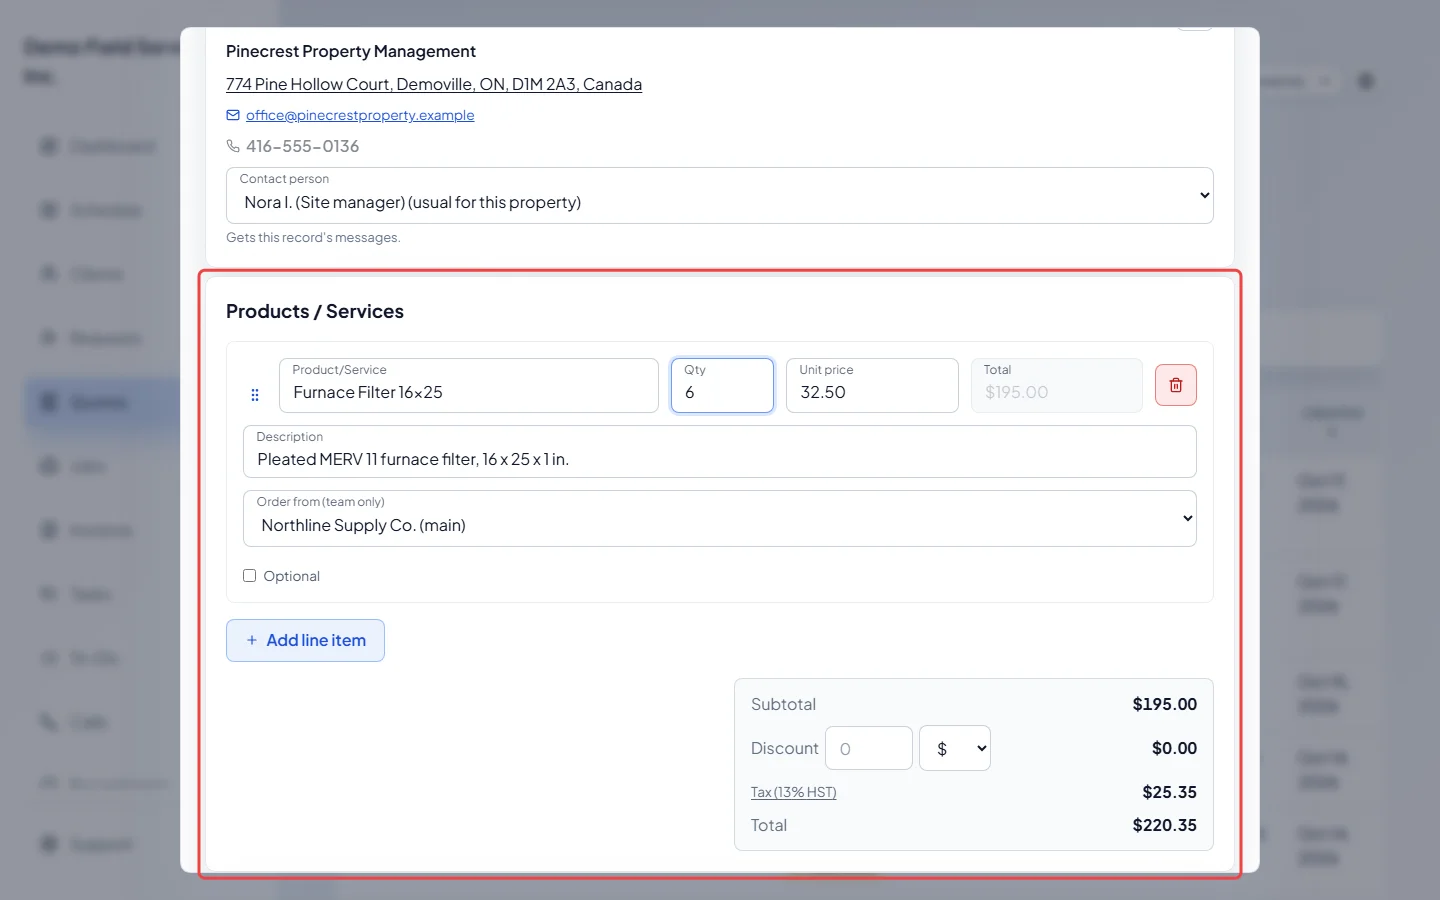The width and height of the screenshot is (1440, 900).
Task: Click the Description field
Action: (x=720, y=451)
